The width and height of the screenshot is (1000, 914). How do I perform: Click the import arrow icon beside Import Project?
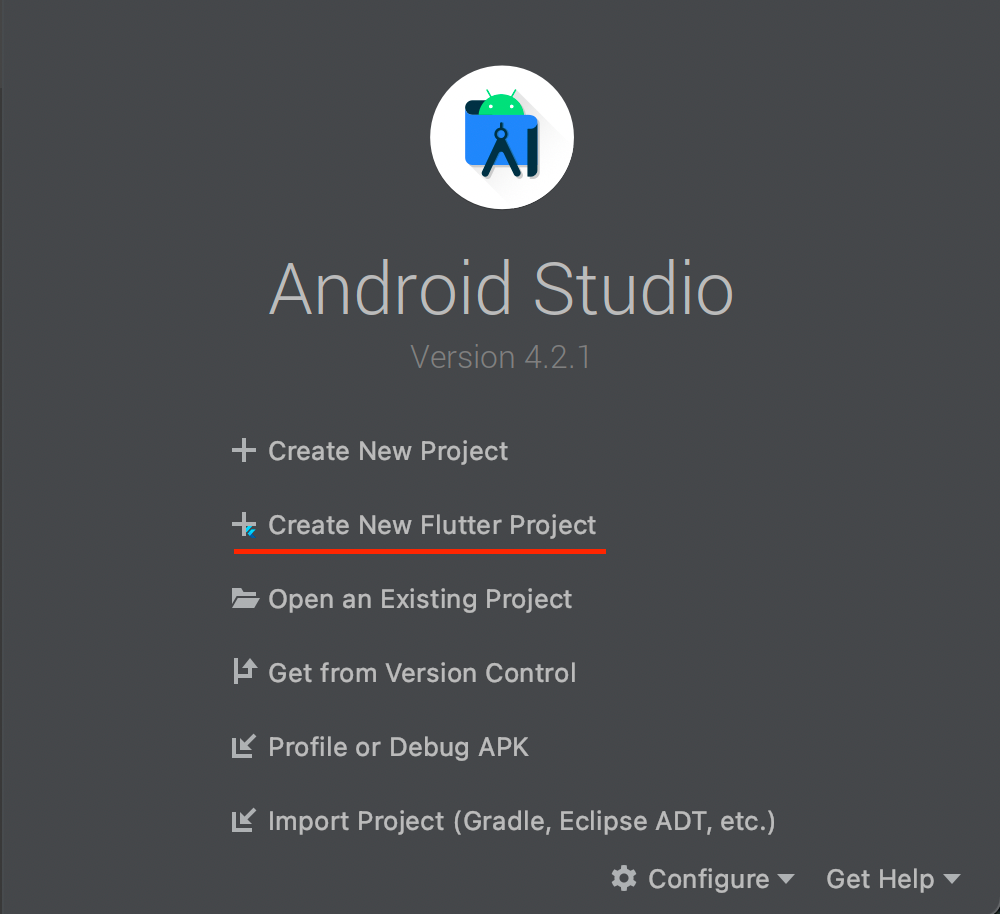(x=244, y=820)
